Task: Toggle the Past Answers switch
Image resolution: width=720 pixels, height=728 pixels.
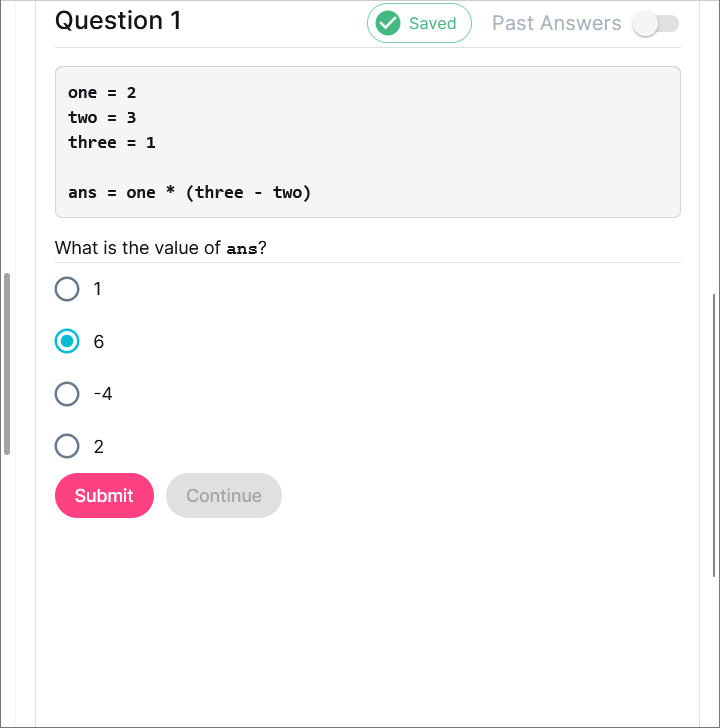Action: [x=656, y=24]
